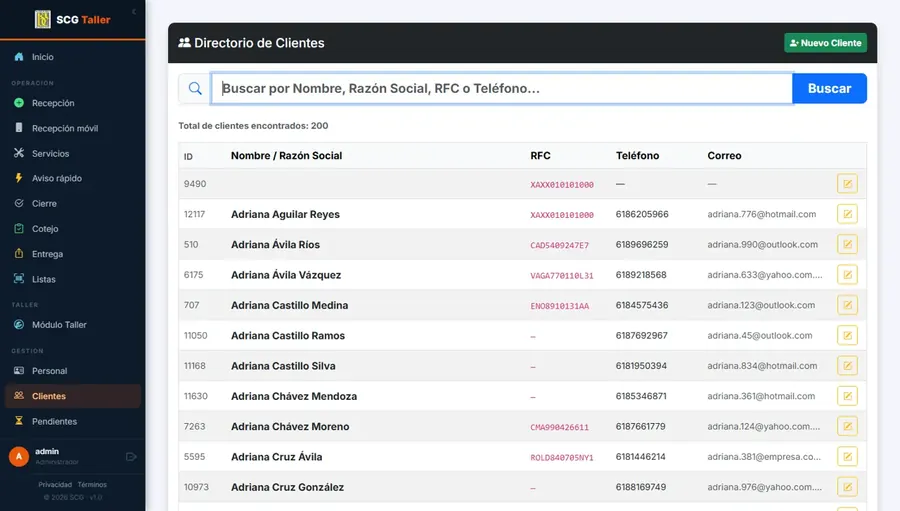Edit Adriana Aguilar Reyes record

click(847, 214)
